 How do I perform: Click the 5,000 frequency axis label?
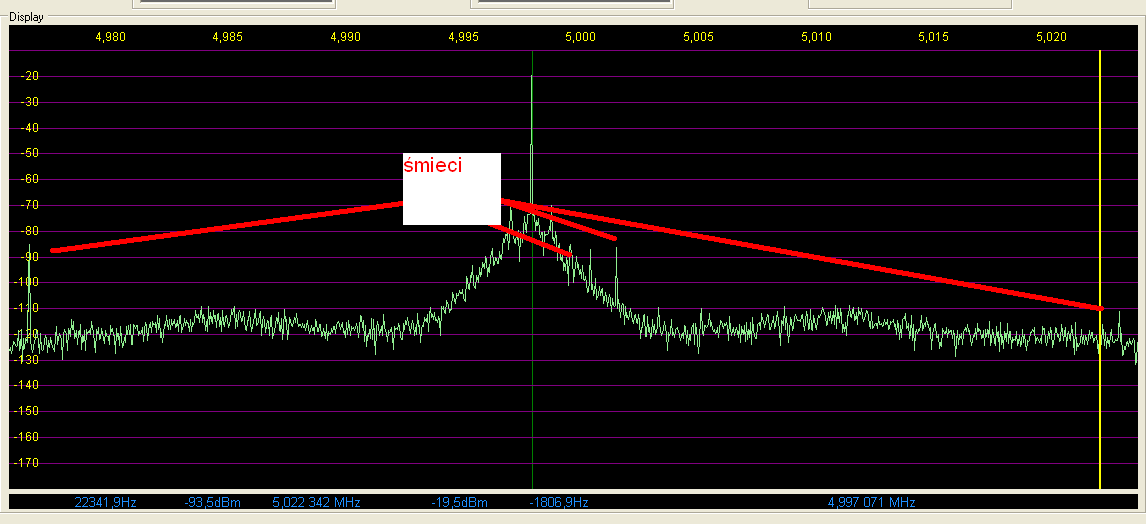pyautogui.click(x=581, y=37)
